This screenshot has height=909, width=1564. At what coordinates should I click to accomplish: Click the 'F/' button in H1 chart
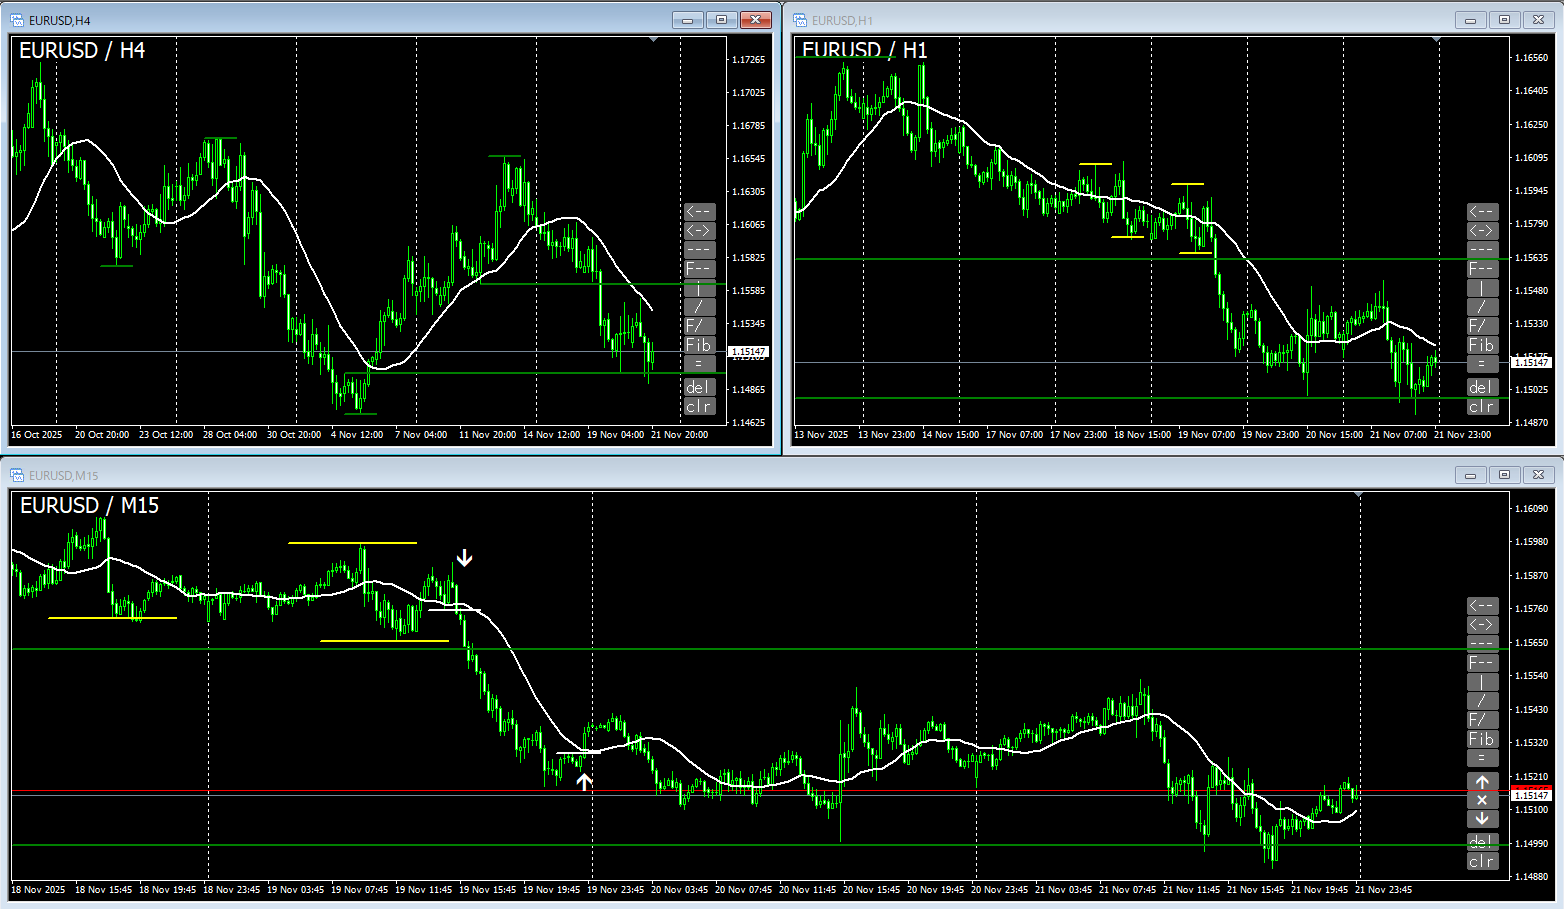pos(1482,326)
